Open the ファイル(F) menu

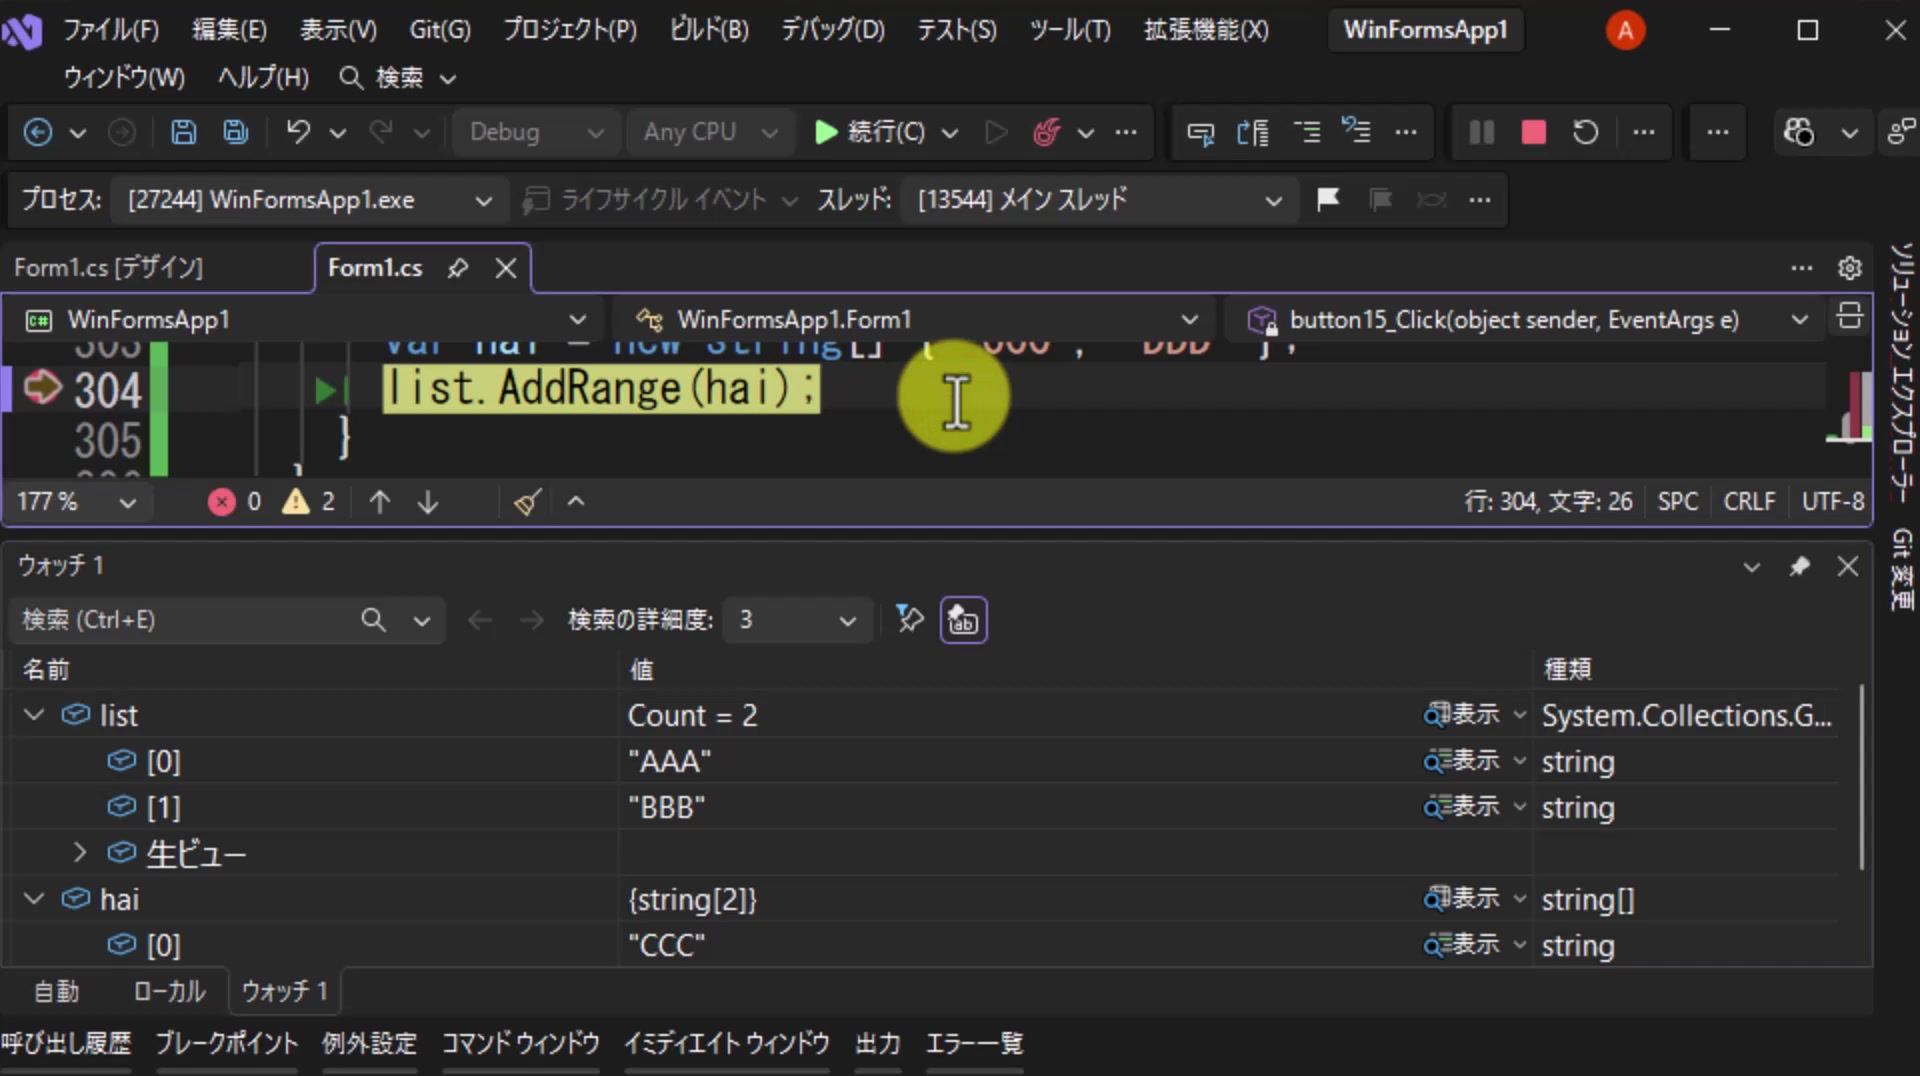[x=110, y=30]
